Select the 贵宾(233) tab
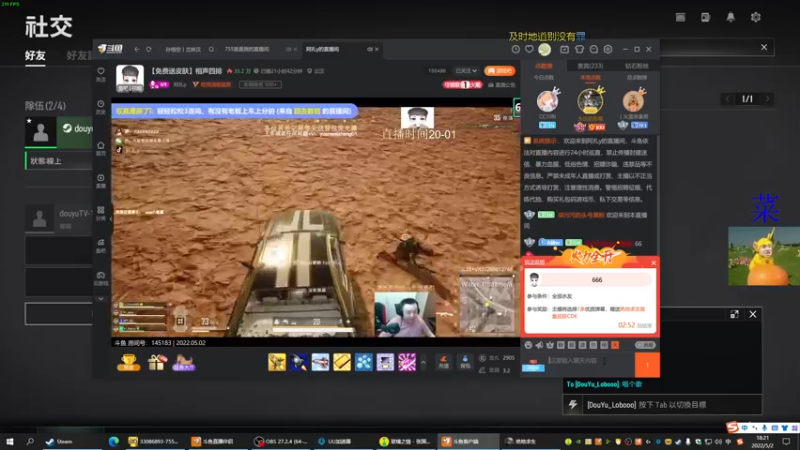 tap(590, 66)
